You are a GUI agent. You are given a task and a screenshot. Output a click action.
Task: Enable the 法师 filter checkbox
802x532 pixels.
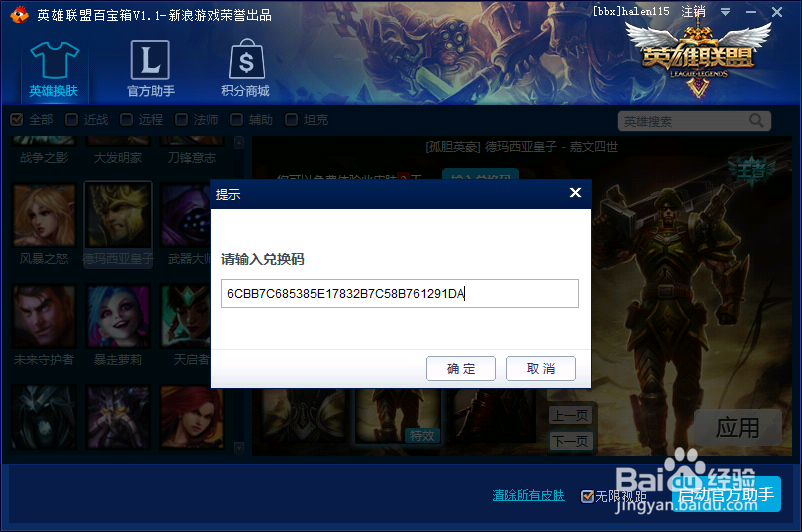coord(182,120)
